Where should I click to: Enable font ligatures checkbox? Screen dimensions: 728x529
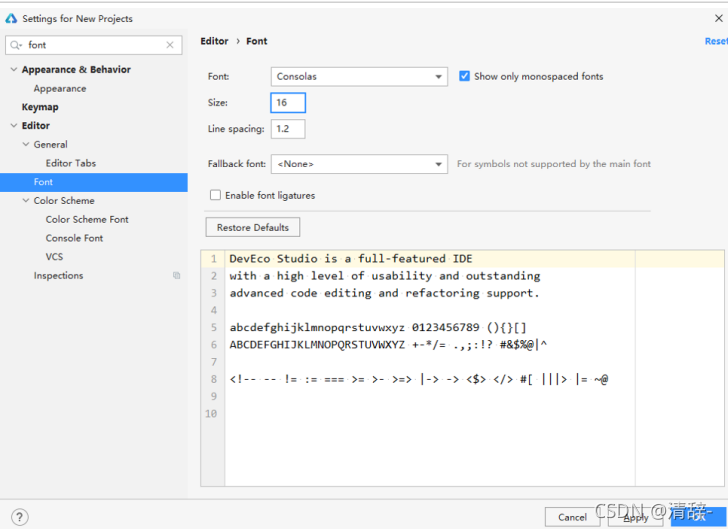click(x=215, y=195)
